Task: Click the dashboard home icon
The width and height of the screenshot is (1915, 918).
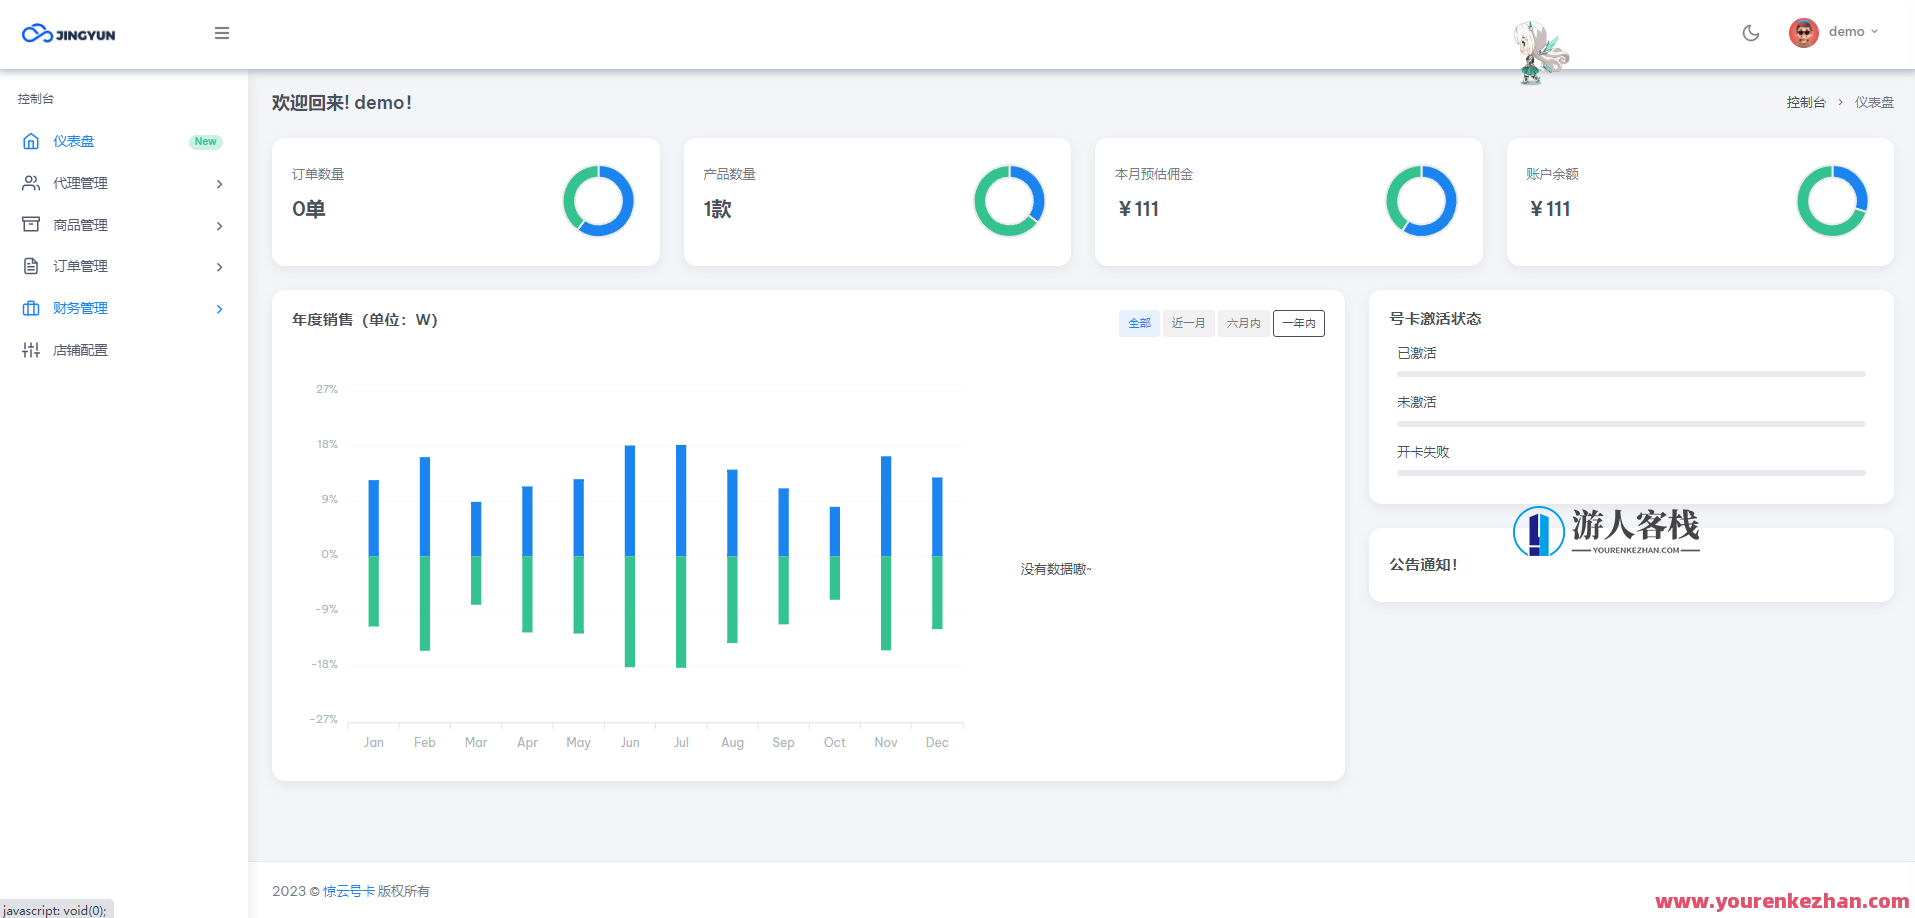Action: pyautogui.click(x=31, y=141)
